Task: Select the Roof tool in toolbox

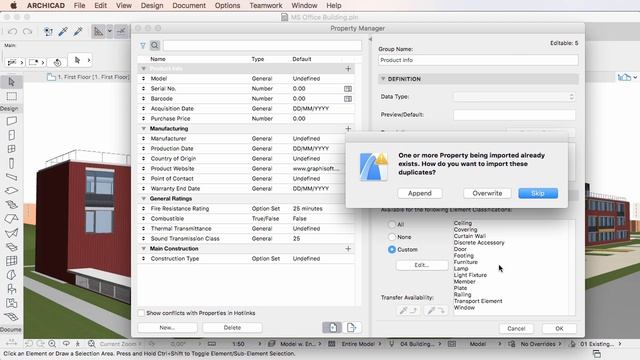Action: (11, 219)
